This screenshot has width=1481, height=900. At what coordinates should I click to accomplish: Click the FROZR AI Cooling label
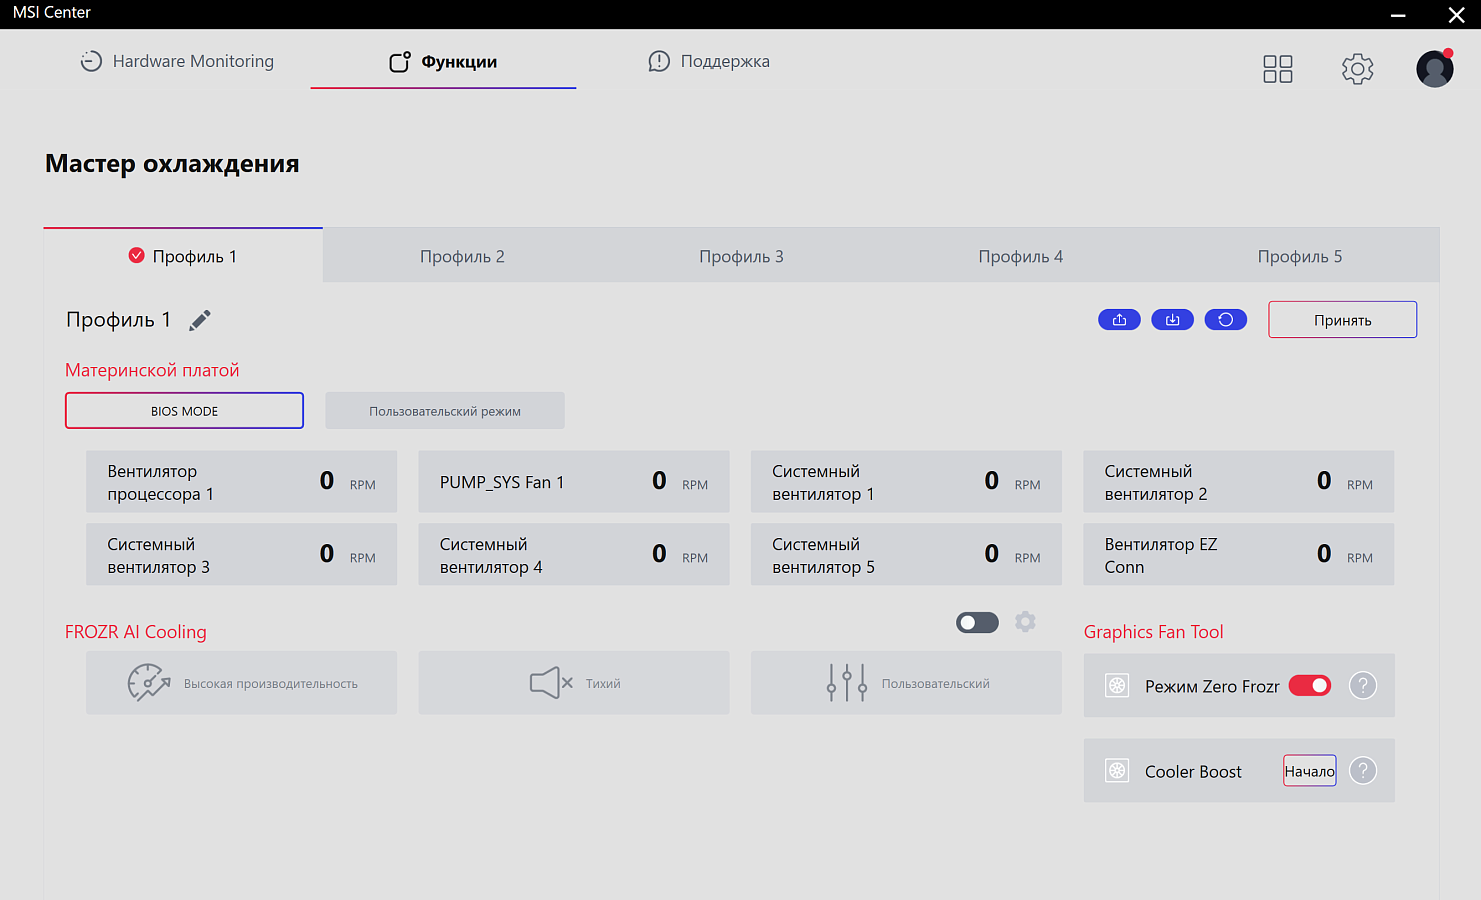point(136,632)
